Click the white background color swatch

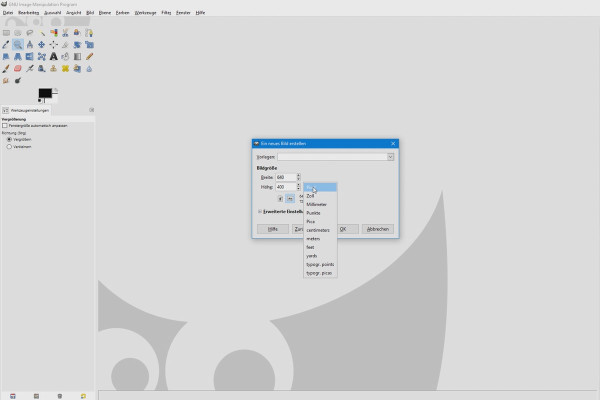[x=55, y=100]
